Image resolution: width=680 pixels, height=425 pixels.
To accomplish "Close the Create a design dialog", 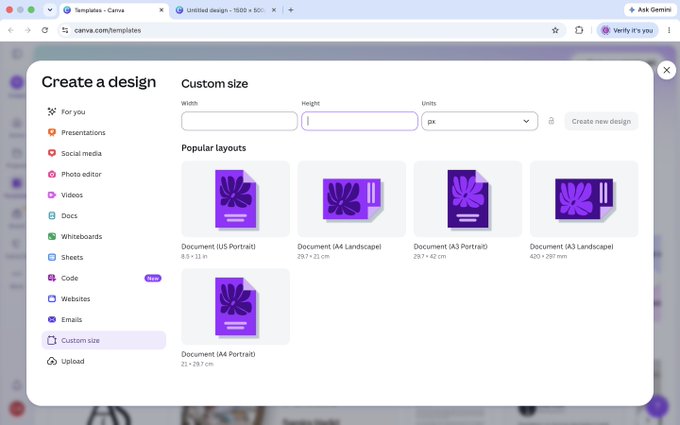I will [x=667, y=70].
